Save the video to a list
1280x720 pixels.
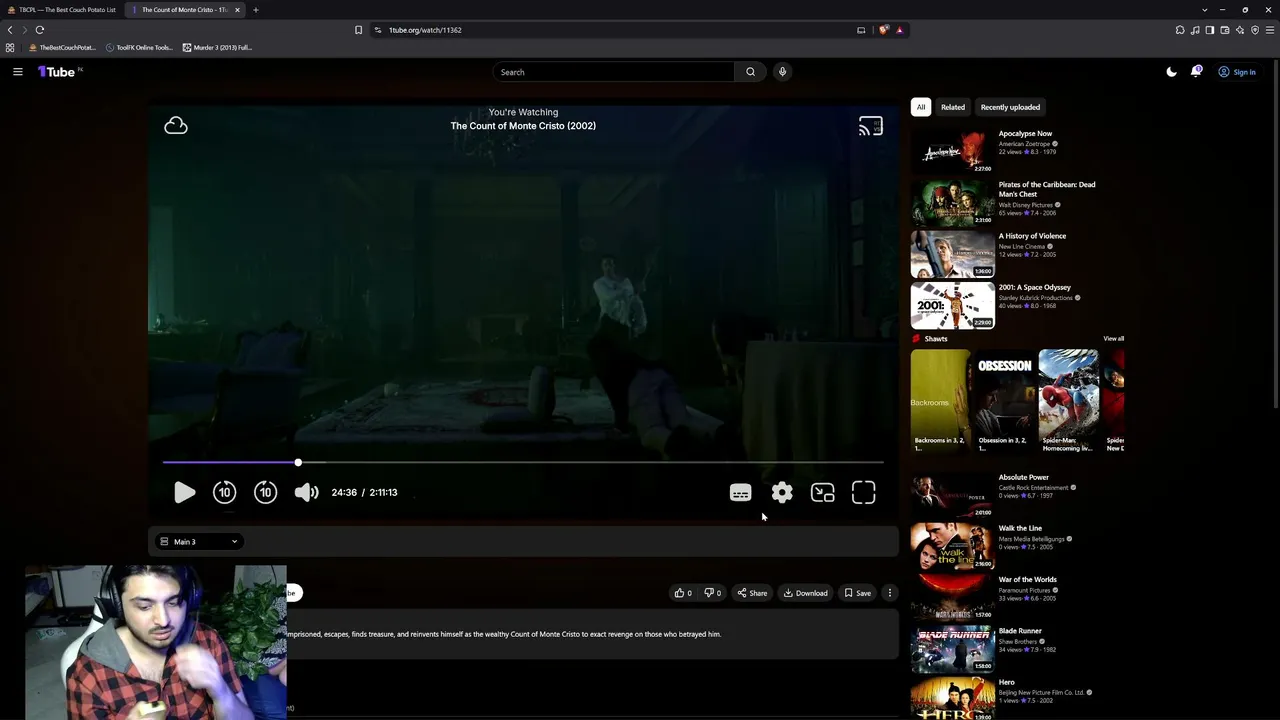(x=857, y=593)
